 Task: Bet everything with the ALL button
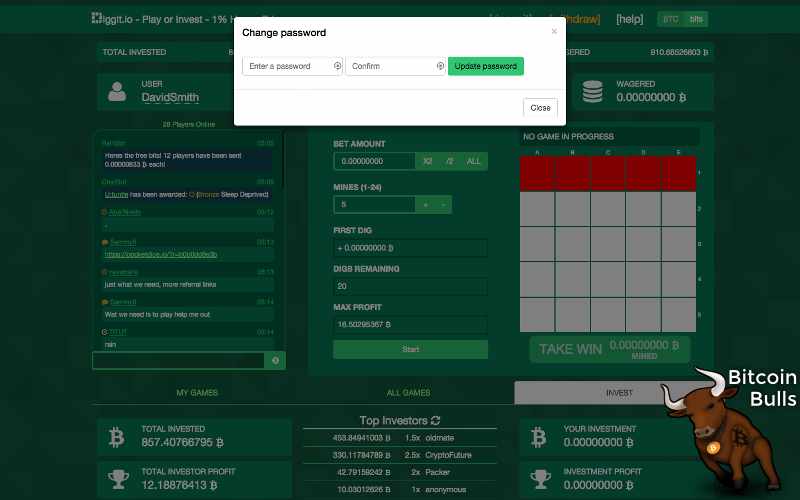pyautogui.click(x=473, y=161)
